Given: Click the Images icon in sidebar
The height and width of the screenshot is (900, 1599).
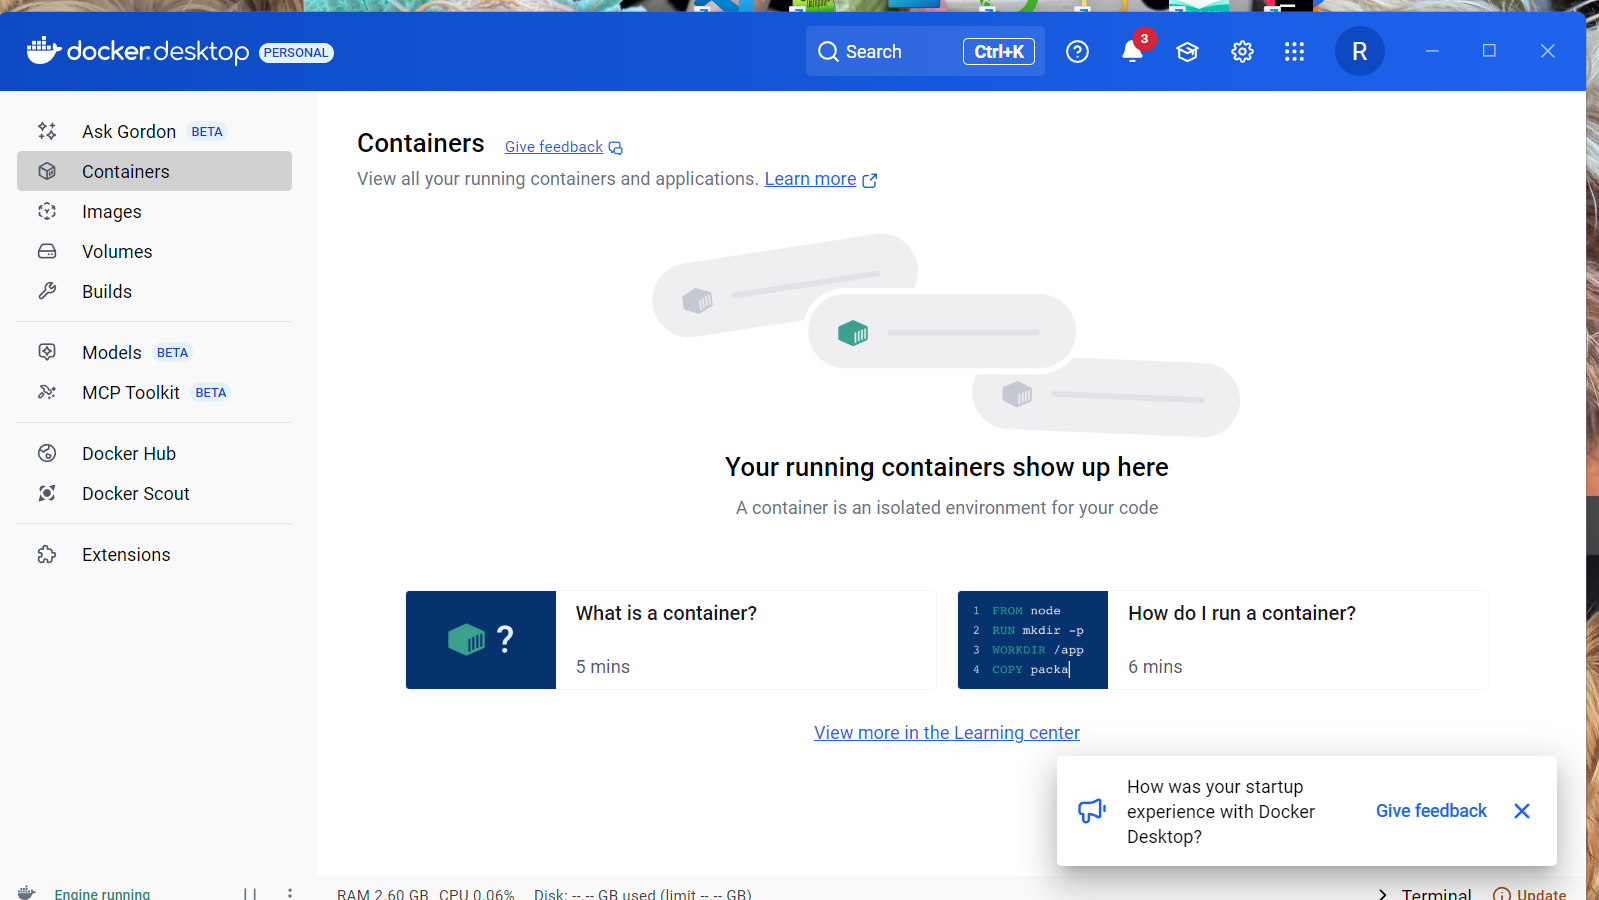Looking at the screenshot, I should tap(47, 211).
